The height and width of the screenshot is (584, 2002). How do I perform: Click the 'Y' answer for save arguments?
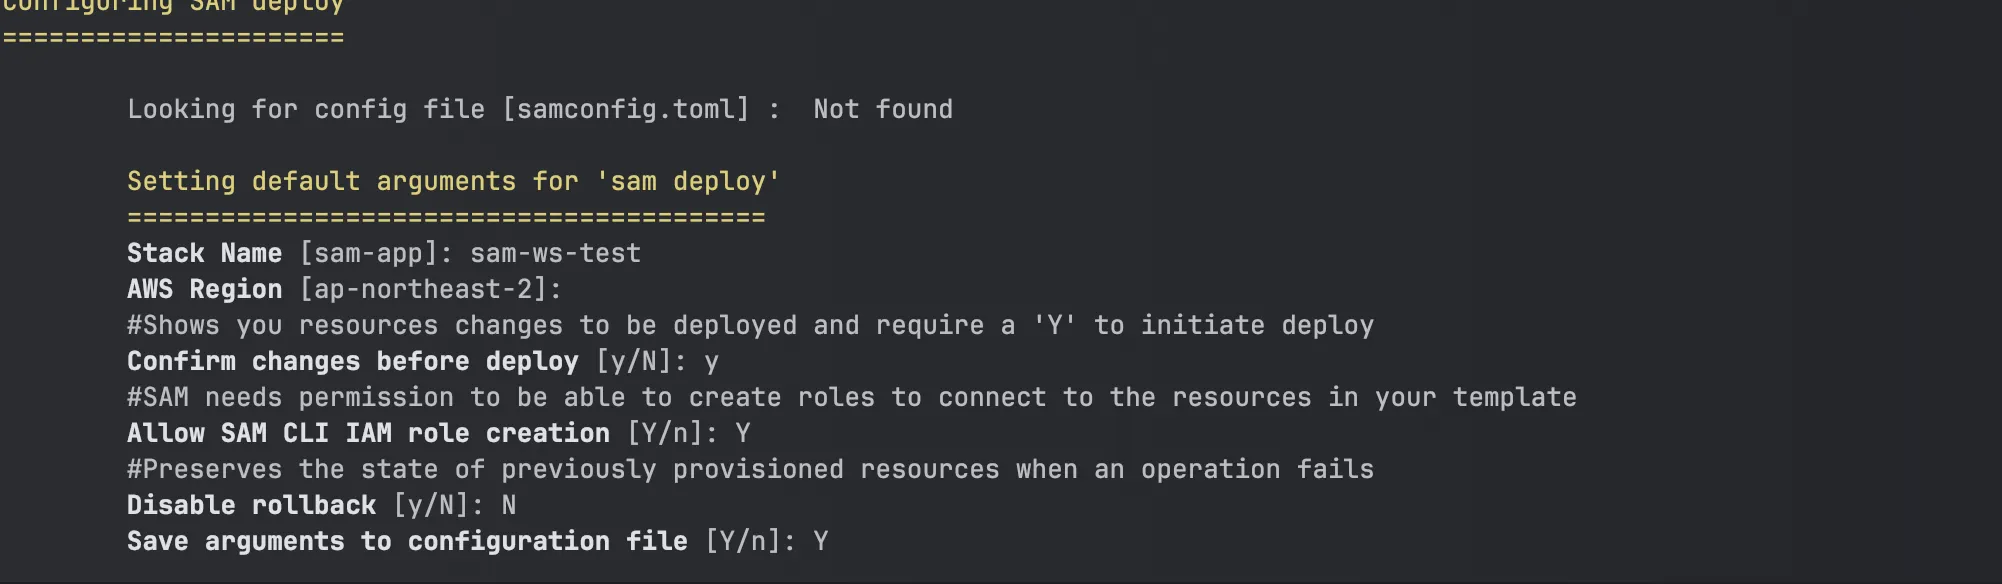821,541
